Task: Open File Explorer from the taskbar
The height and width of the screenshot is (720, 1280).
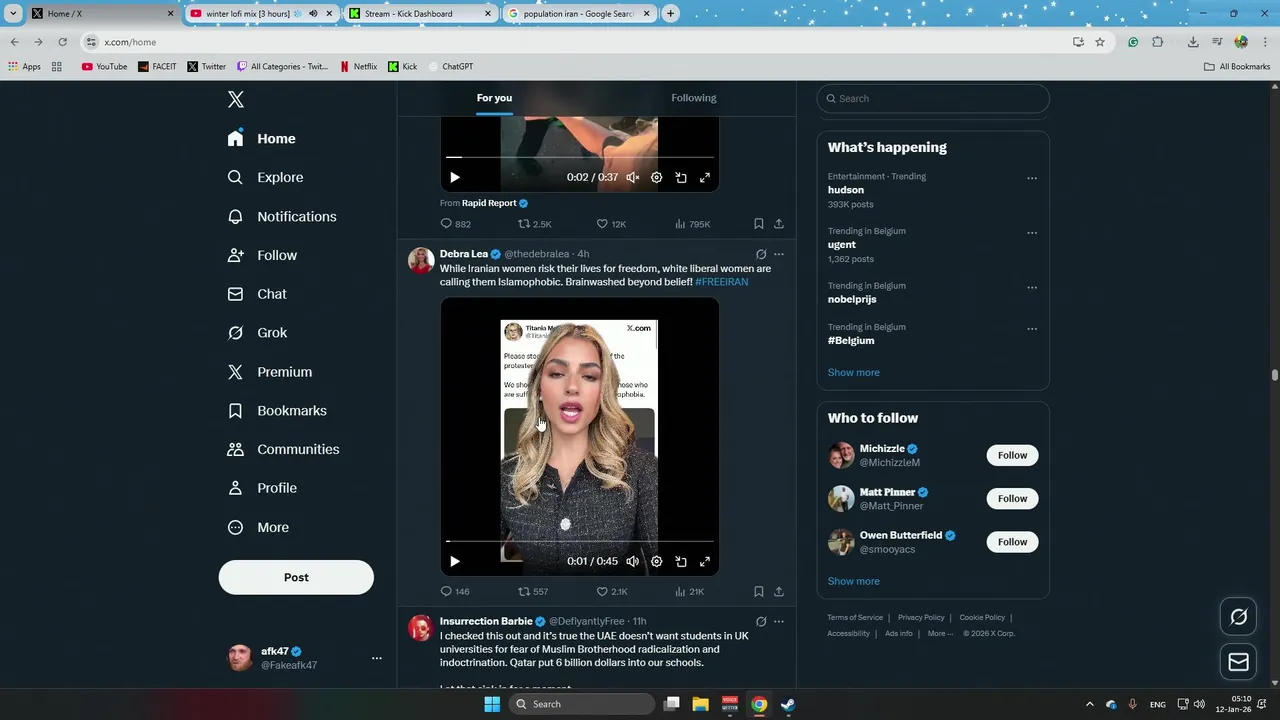Action: (x=700, y=704)
